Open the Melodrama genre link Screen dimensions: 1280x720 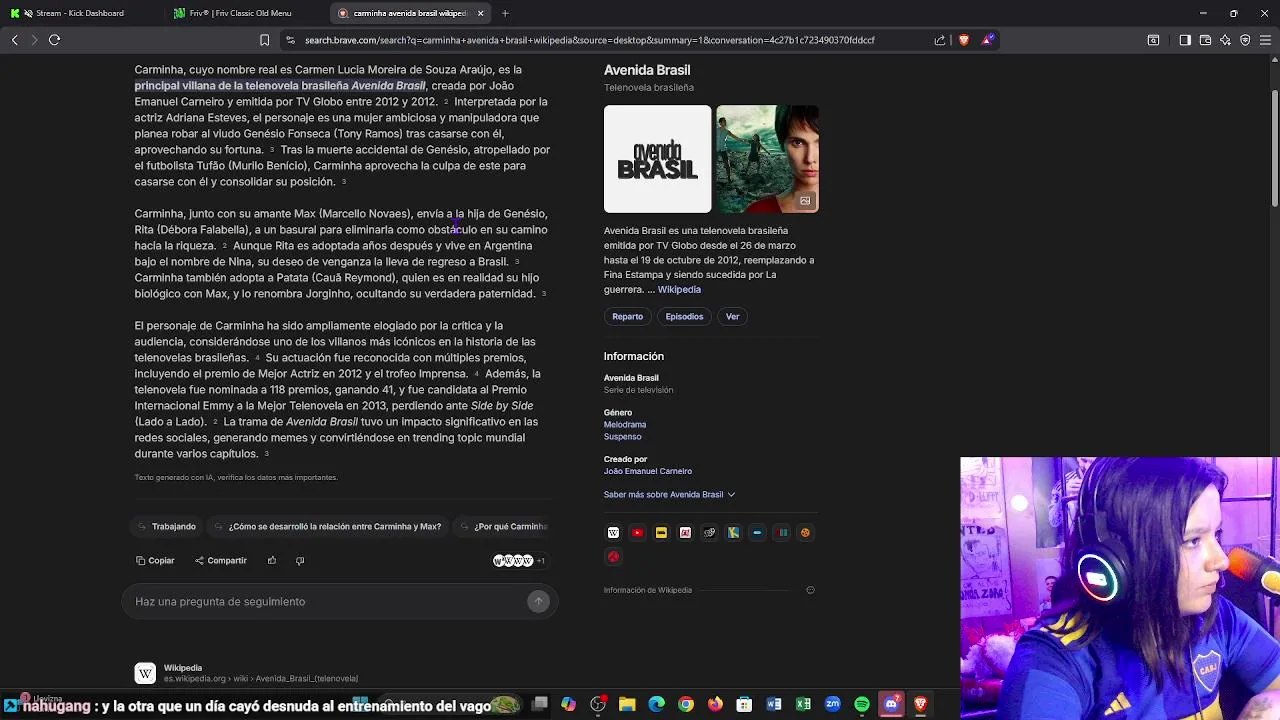point(625,425)
